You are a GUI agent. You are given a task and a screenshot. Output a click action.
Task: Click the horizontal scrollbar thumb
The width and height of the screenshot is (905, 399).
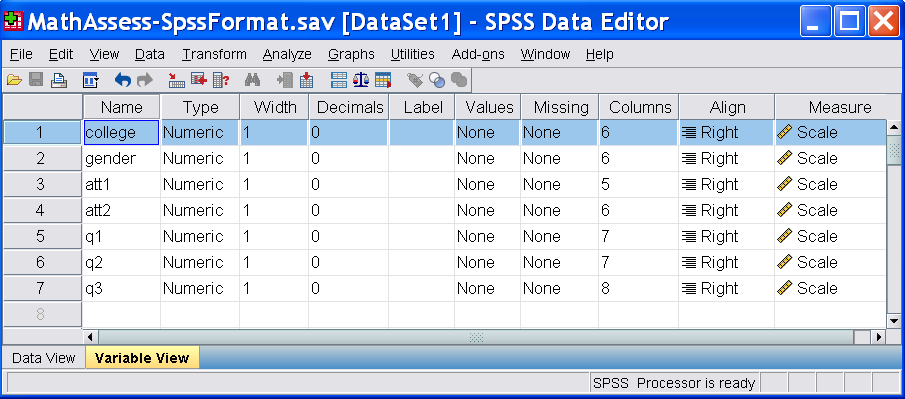(476, 337)
